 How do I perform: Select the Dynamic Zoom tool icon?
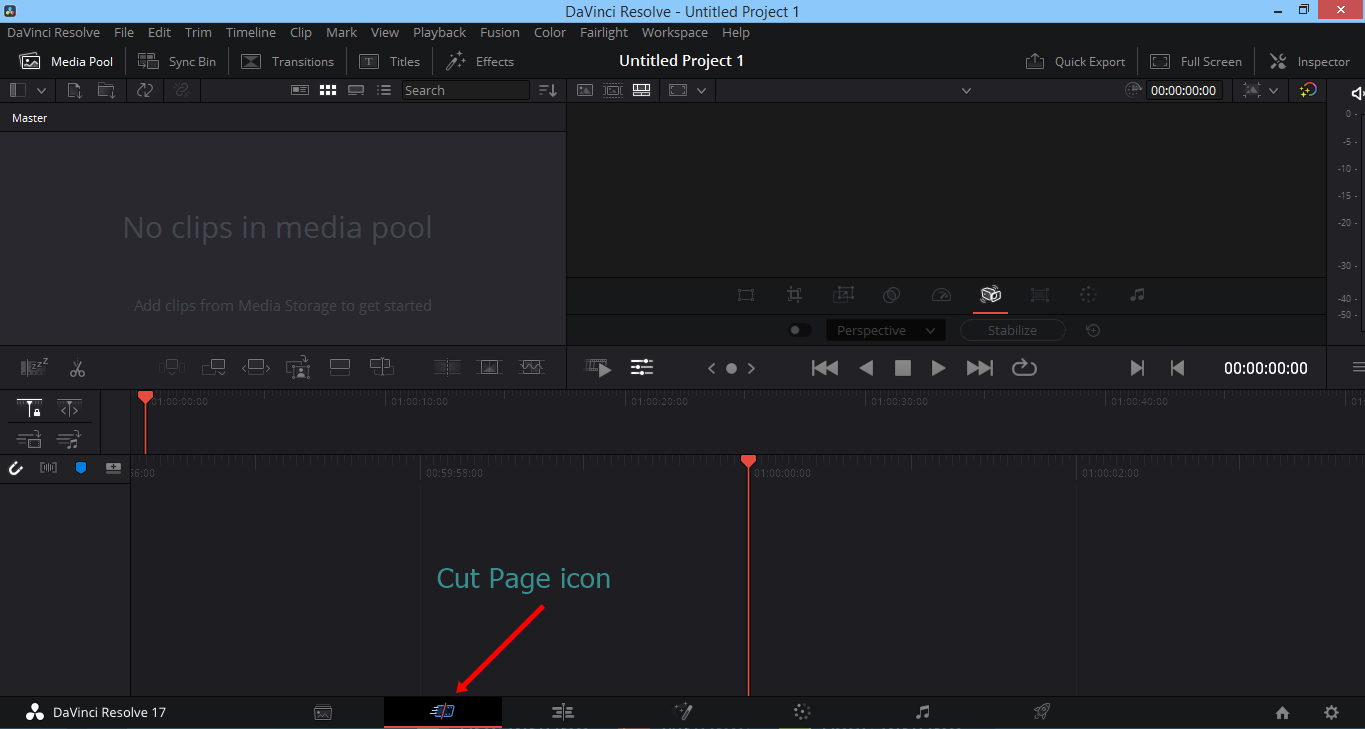tap(843, 295)
